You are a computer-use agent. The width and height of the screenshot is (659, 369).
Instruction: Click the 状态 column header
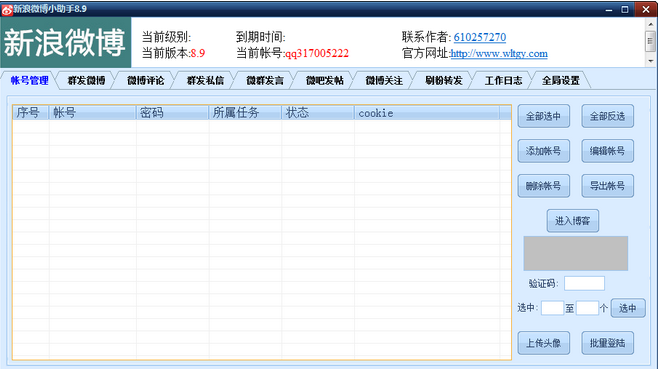coord(318,113)
